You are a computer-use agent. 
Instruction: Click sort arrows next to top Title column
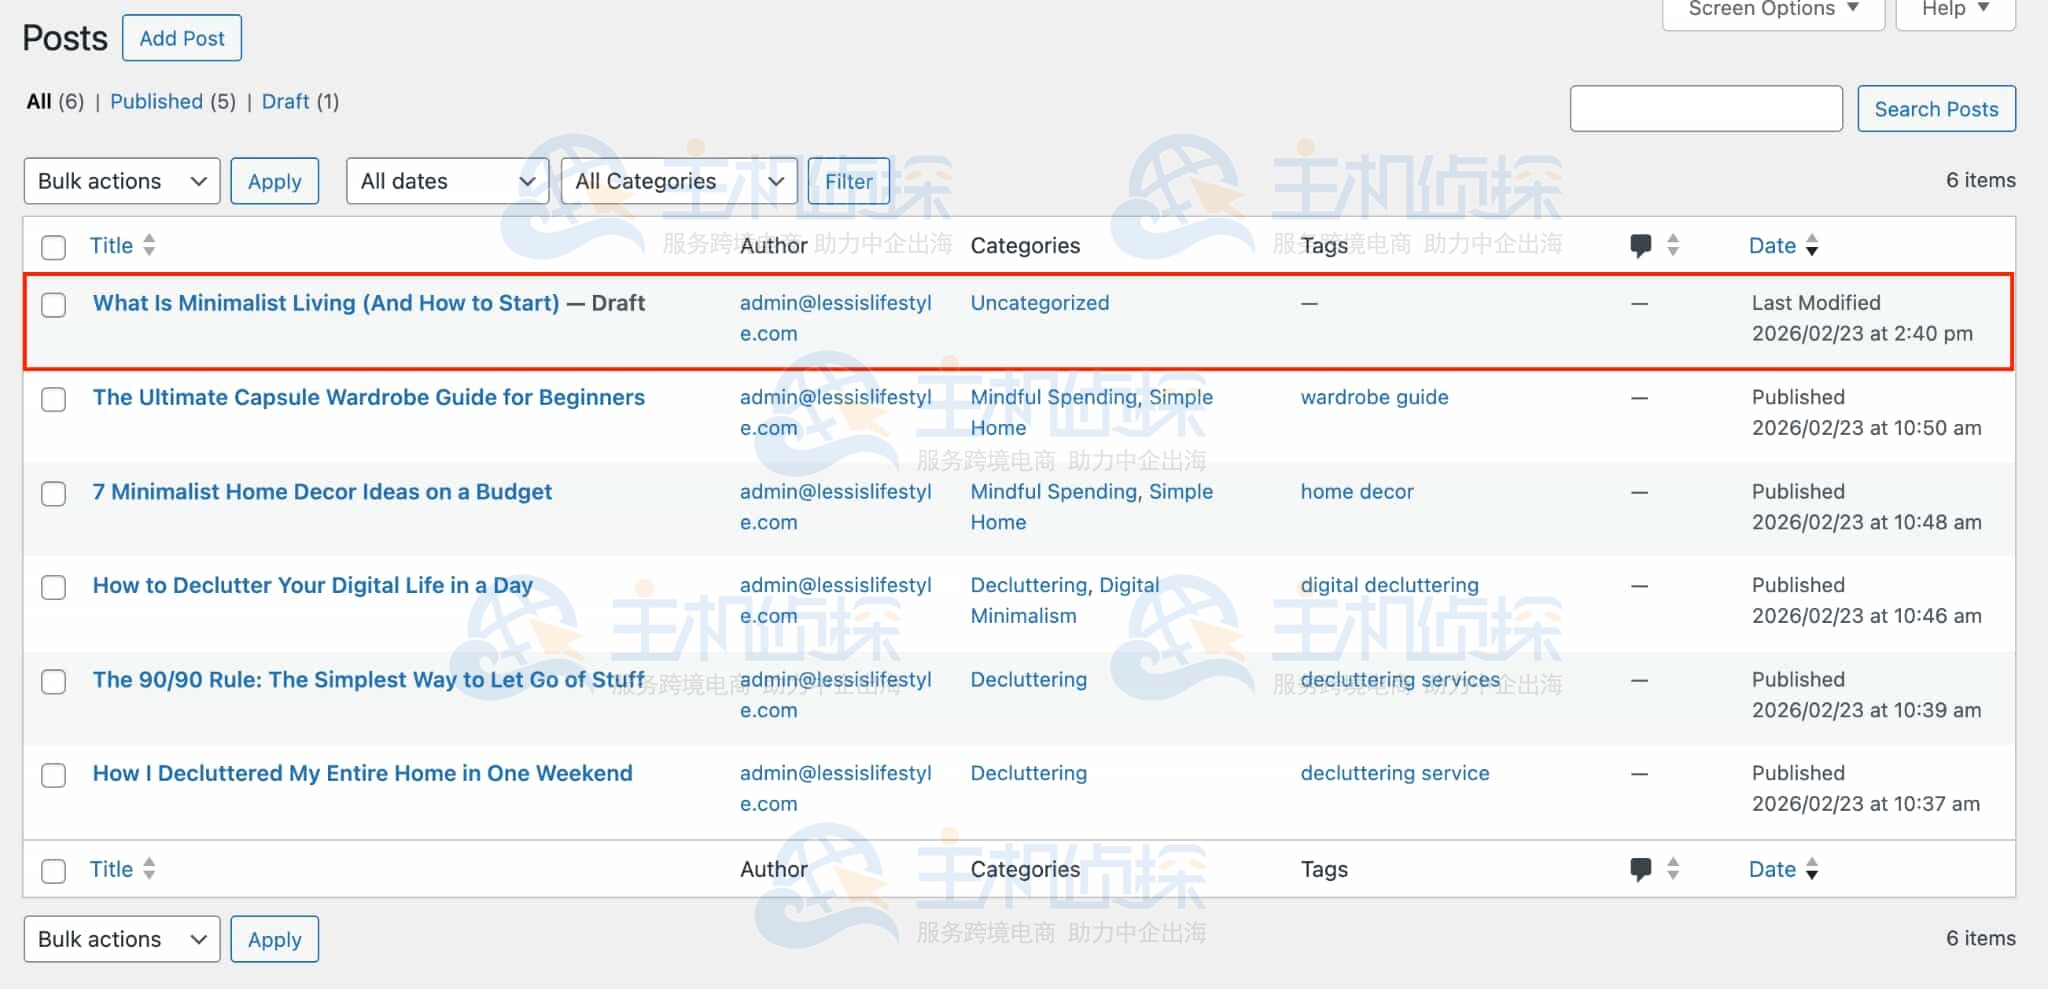point(149,245)
